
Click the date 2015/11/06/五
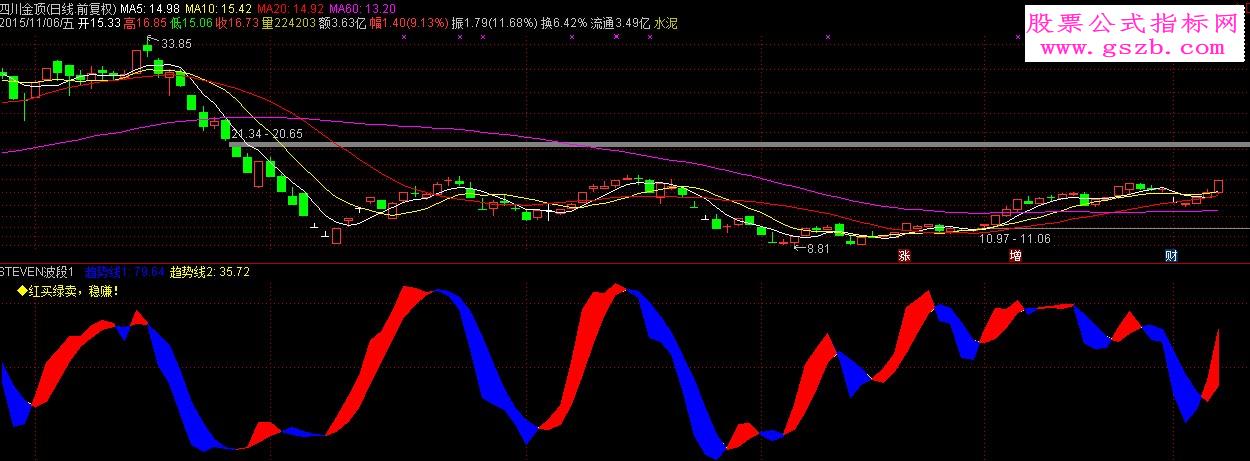click(37, 22)
